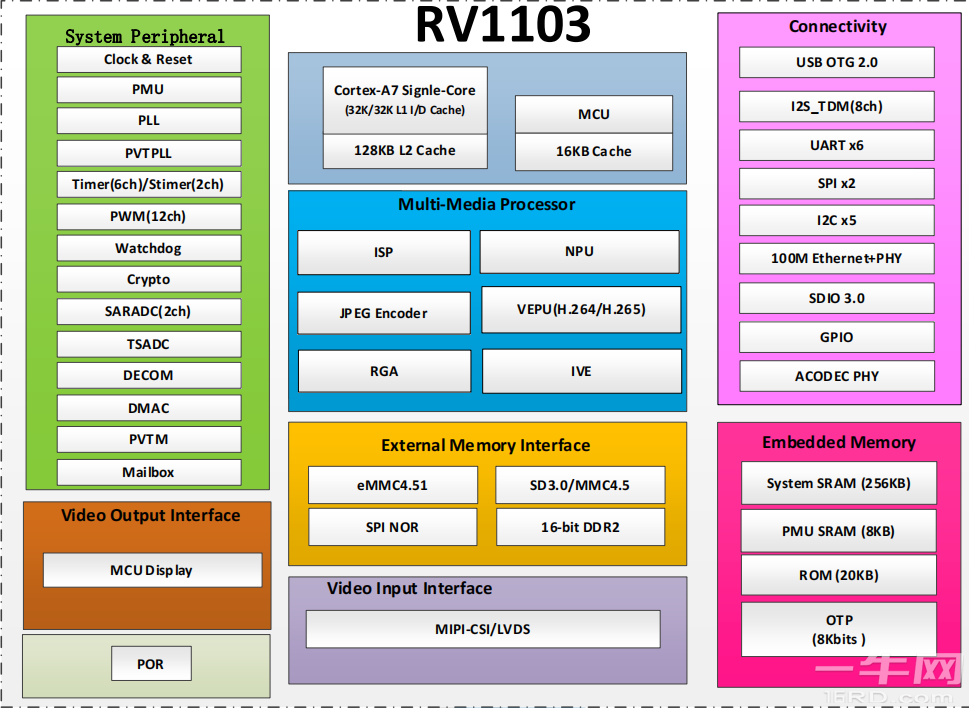Click the MCU Display block
The height and width of the screenshot is (708, 969).
(x=151, y=570)
